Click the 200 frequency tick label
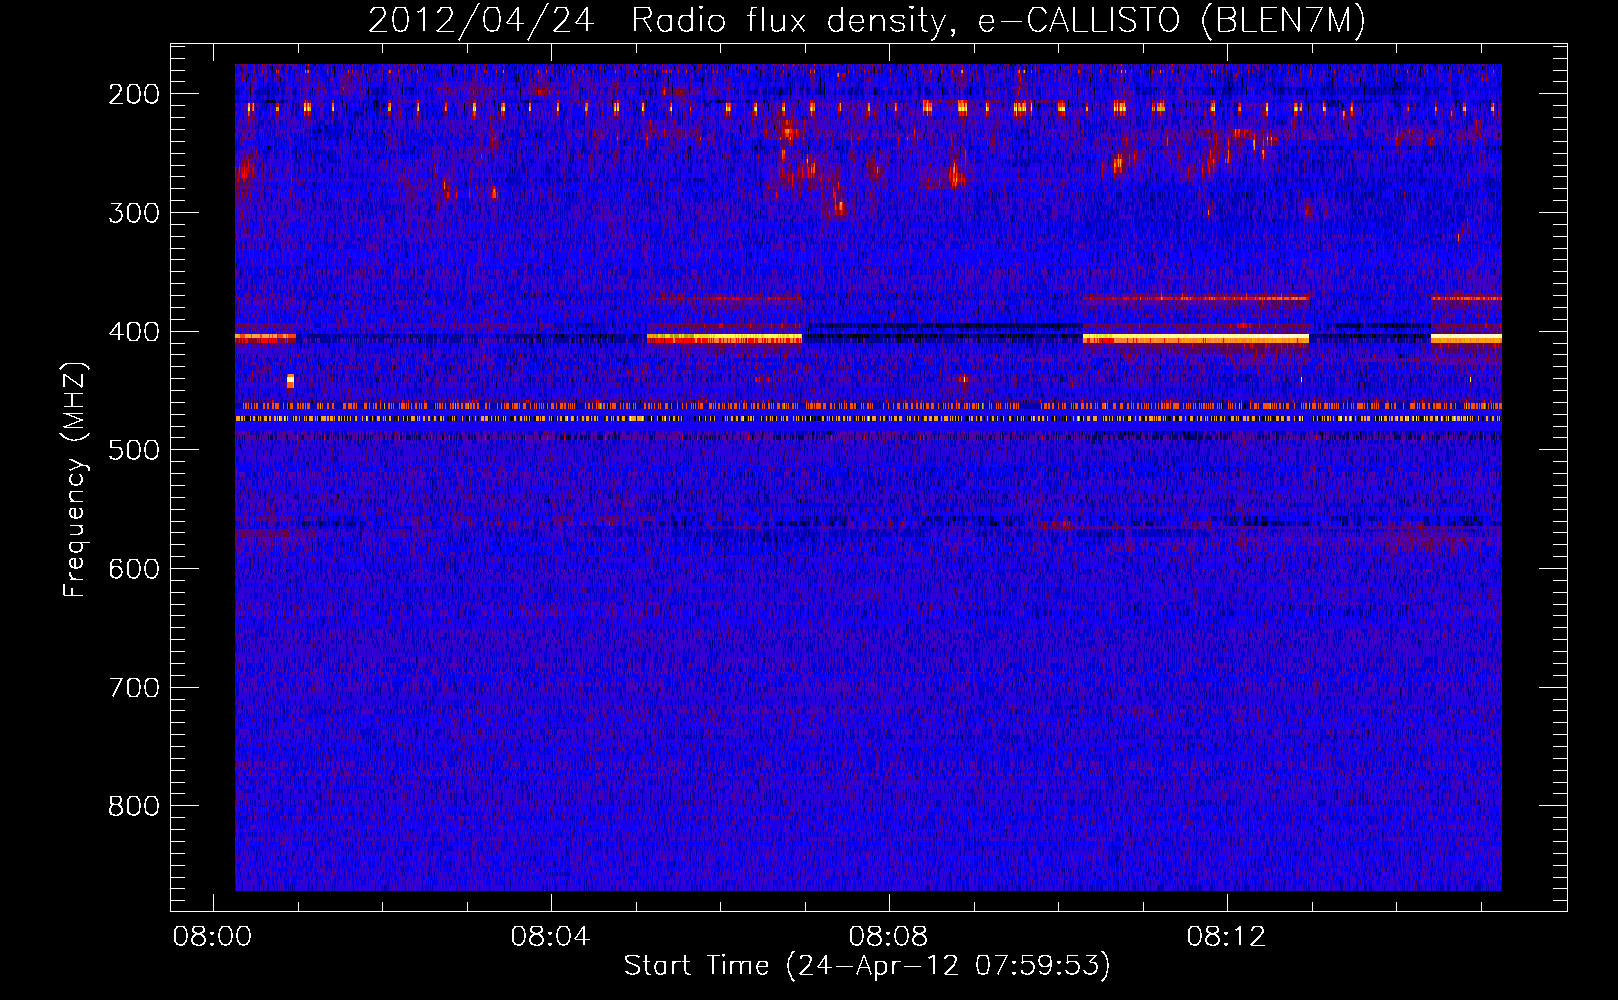Viewport: 1618px width, 1000px height. [x=134, y=94]
